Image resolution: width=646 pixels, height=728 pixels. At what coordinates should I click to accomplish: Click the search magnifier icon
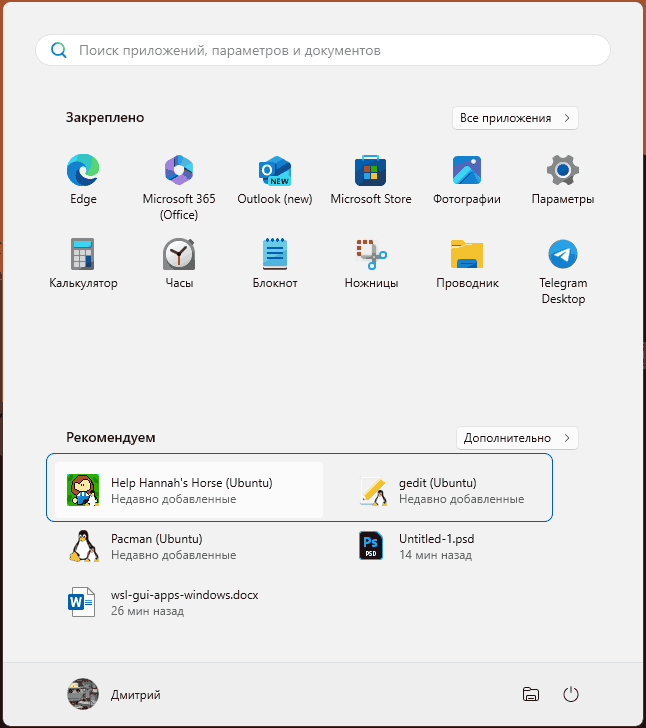click(59, 50)
